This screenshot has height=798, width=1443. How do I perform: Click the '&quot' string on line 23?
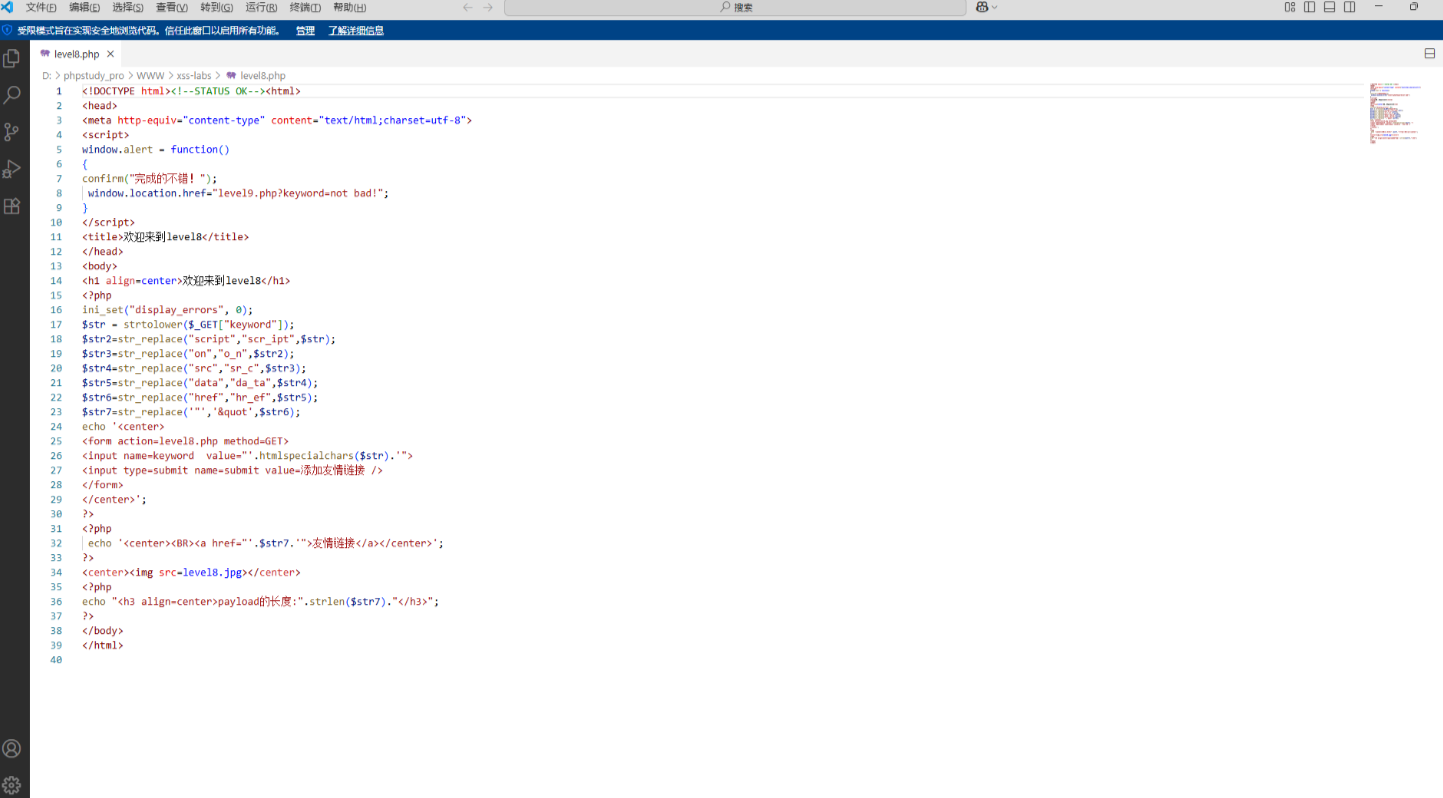tap(232, 412)
